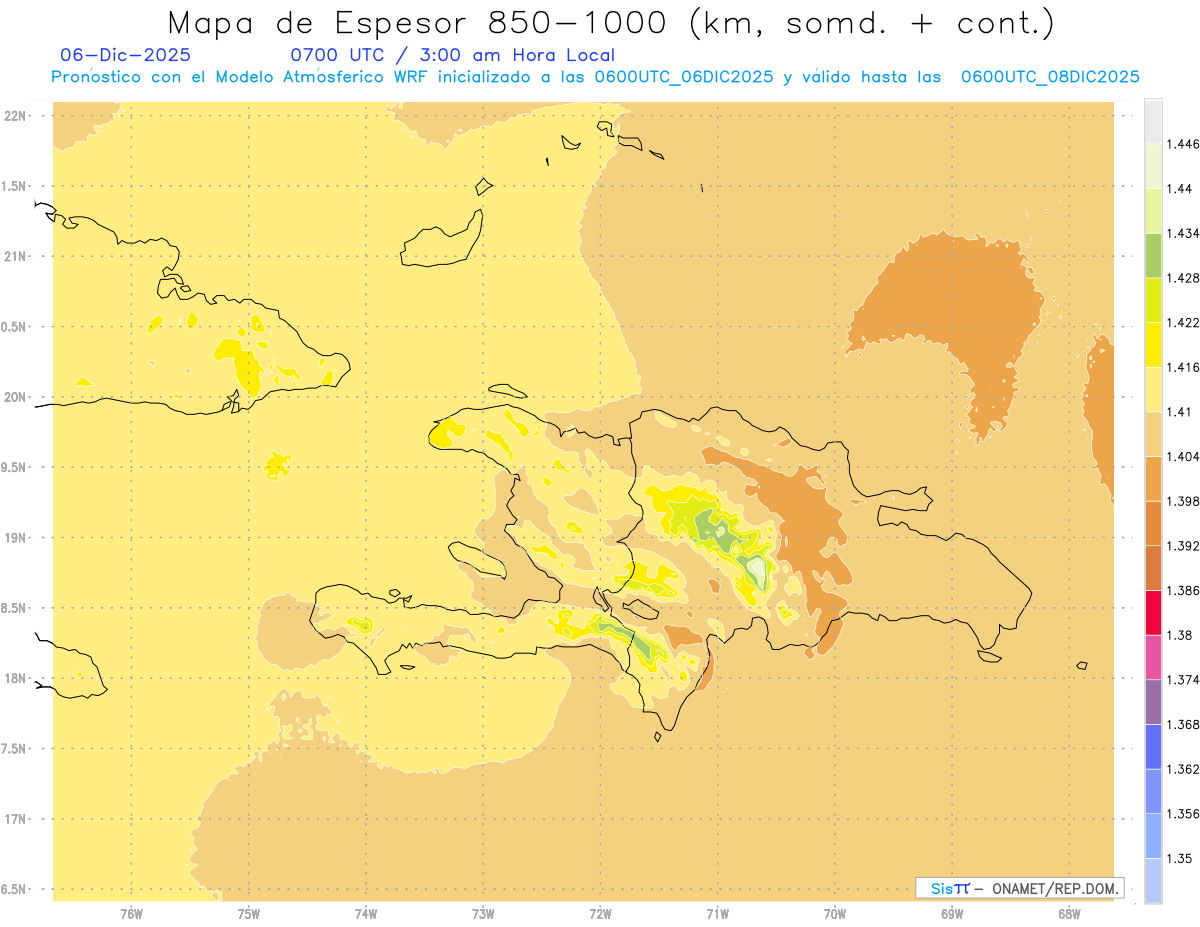Viewport: 1200px width, 927px height.
Task: Select the legend value 1.434
Action: [x=1183, y=233]
